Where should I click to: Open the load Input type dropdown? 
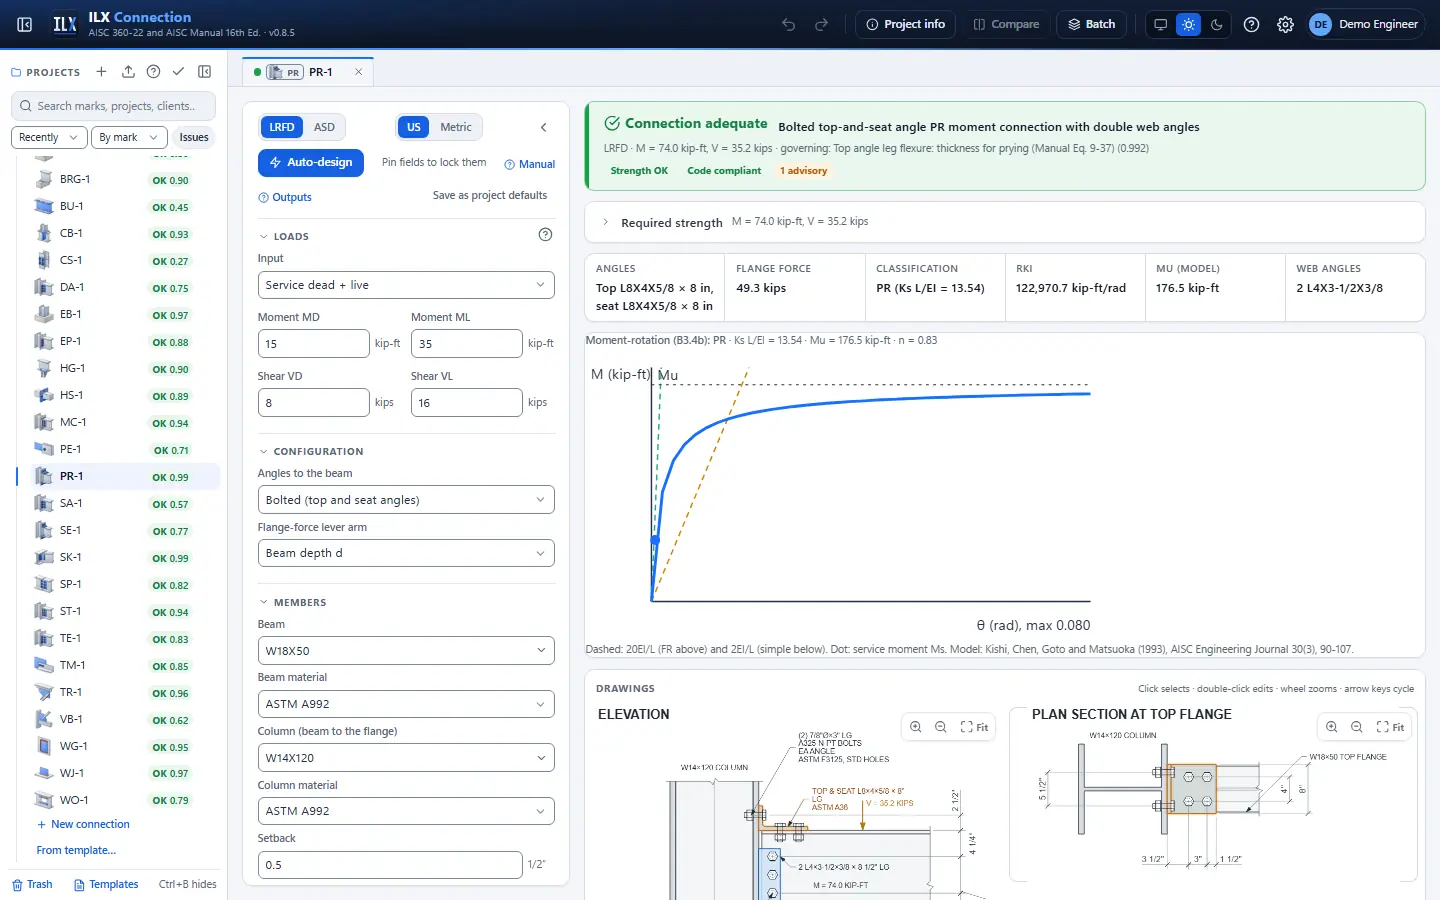406,285
